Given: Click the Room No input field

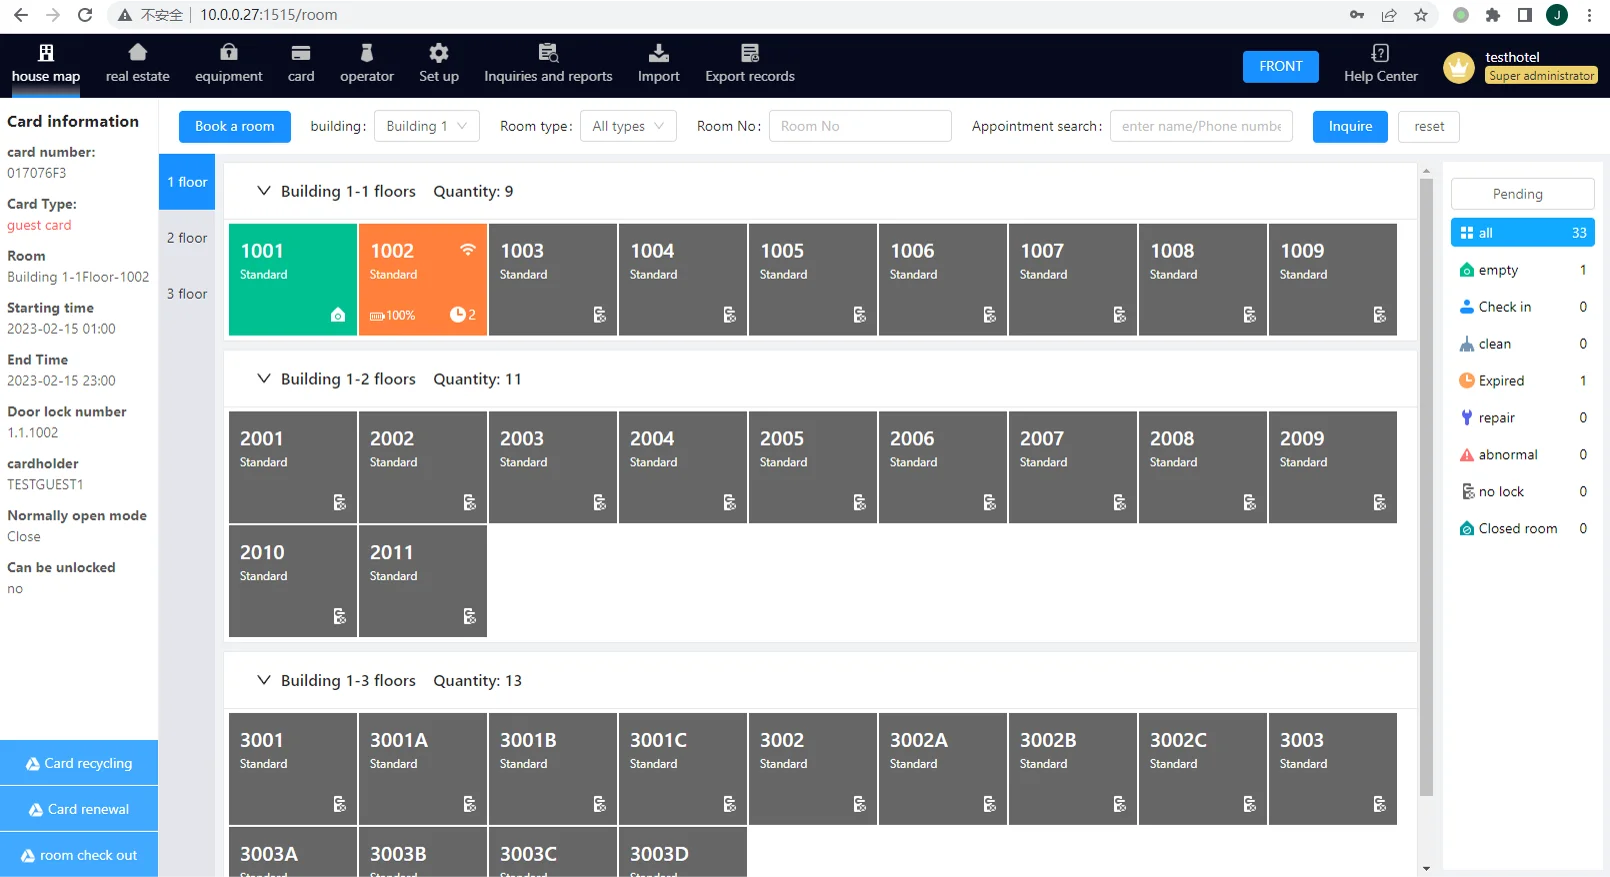Looking at the screenshot, I should click(860, 126).
